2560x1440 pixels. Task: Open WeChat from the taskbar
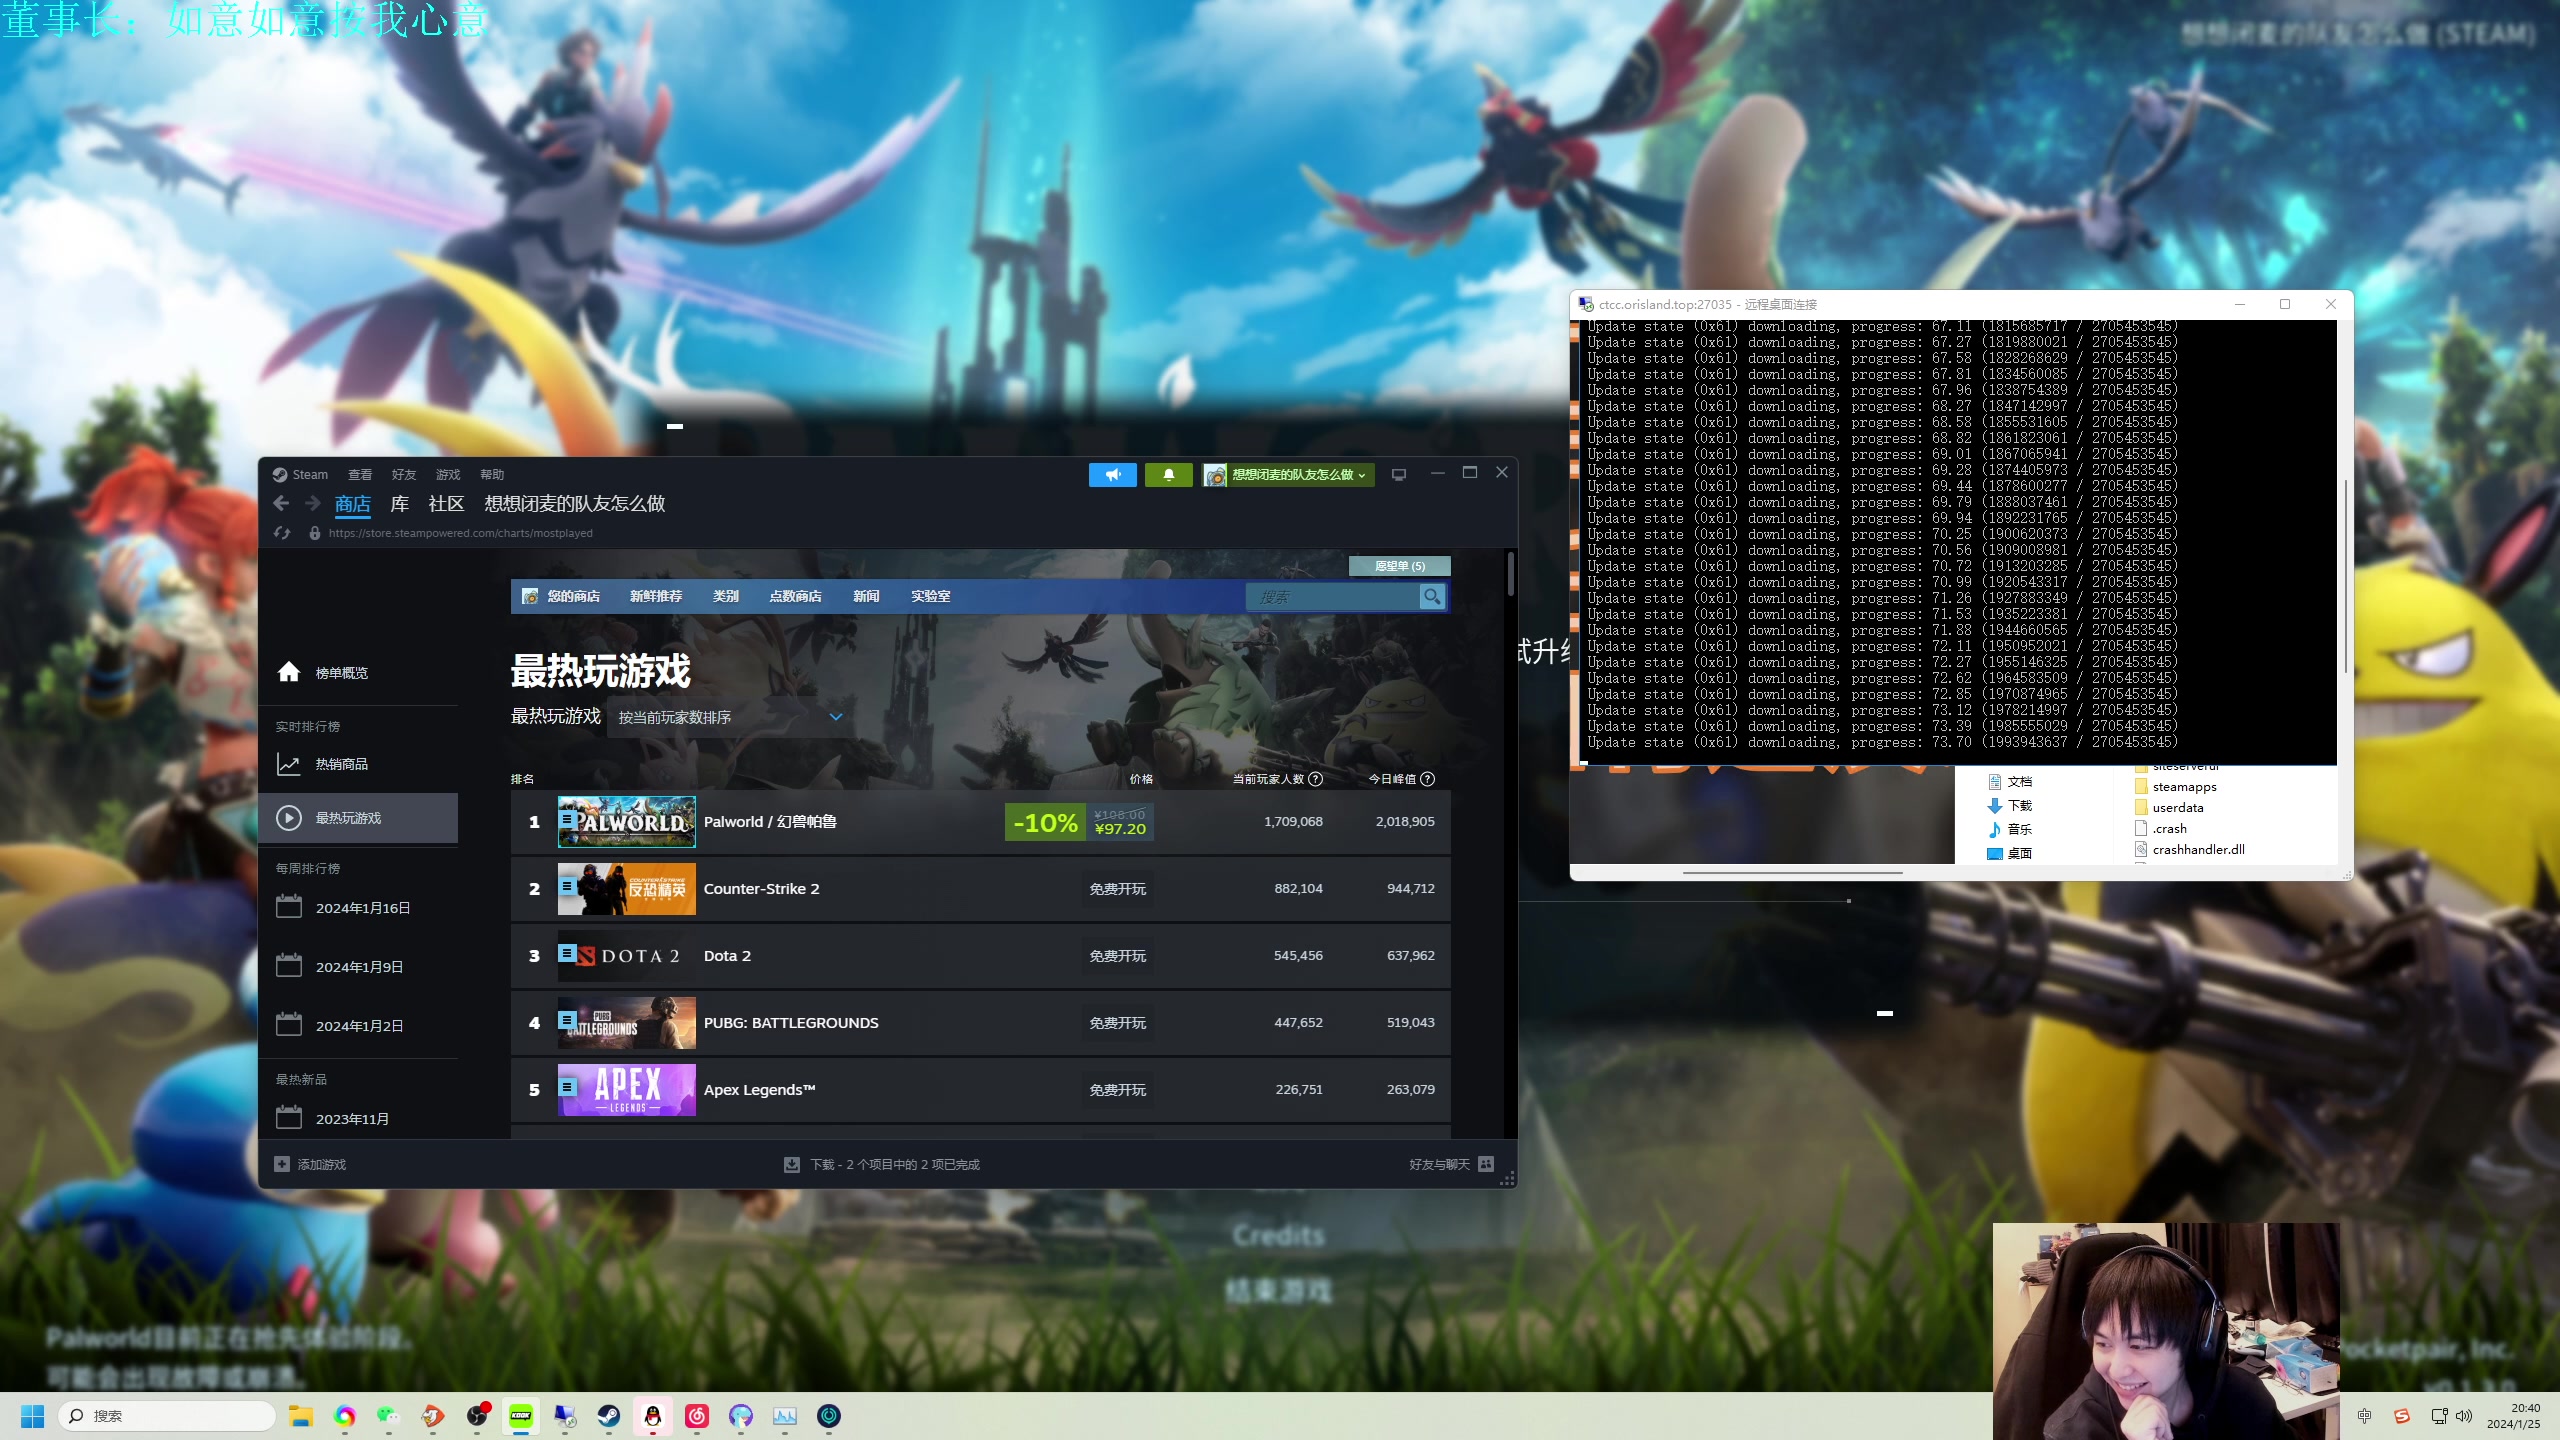click(x=388, y=1416)
